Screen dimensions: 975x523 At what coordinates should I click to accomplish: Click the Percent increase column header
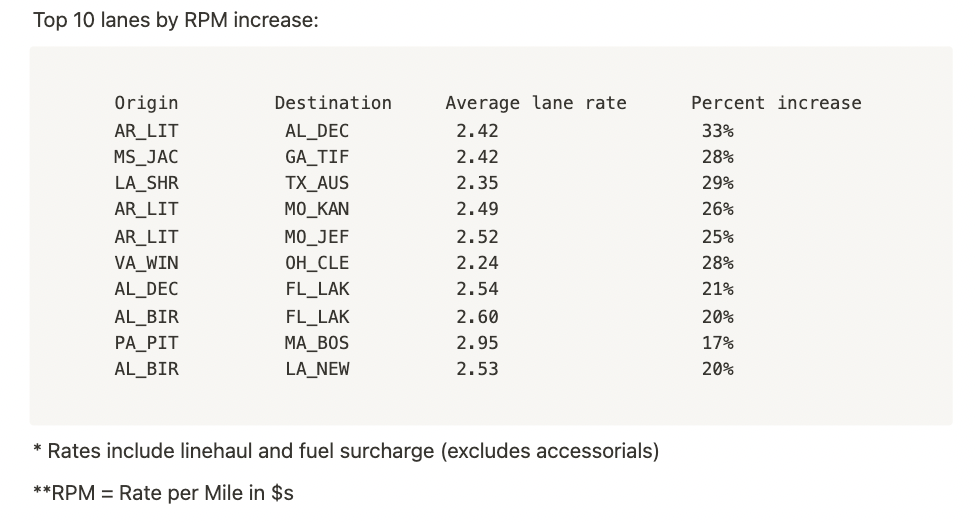776,103
